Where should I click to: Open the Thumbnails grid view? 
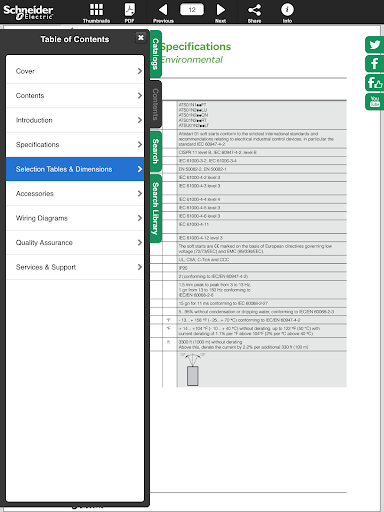click(x=96, y=13)
